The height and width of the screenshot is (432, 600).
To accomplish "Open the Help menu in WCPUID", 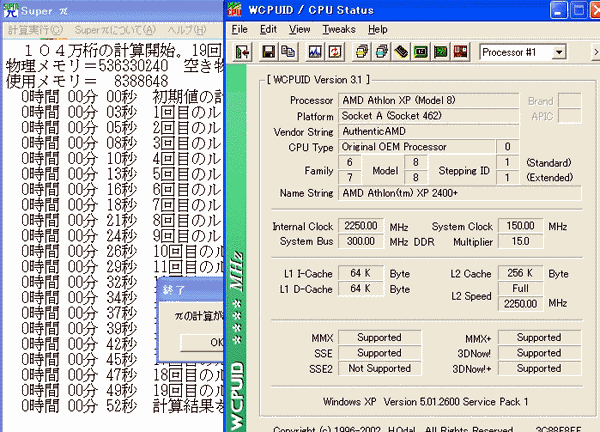I will [x=378, y=29].
